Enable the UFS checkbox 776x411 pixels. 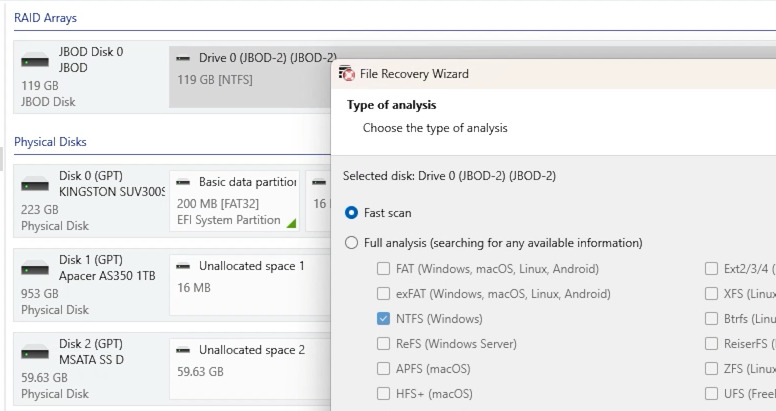711,394
